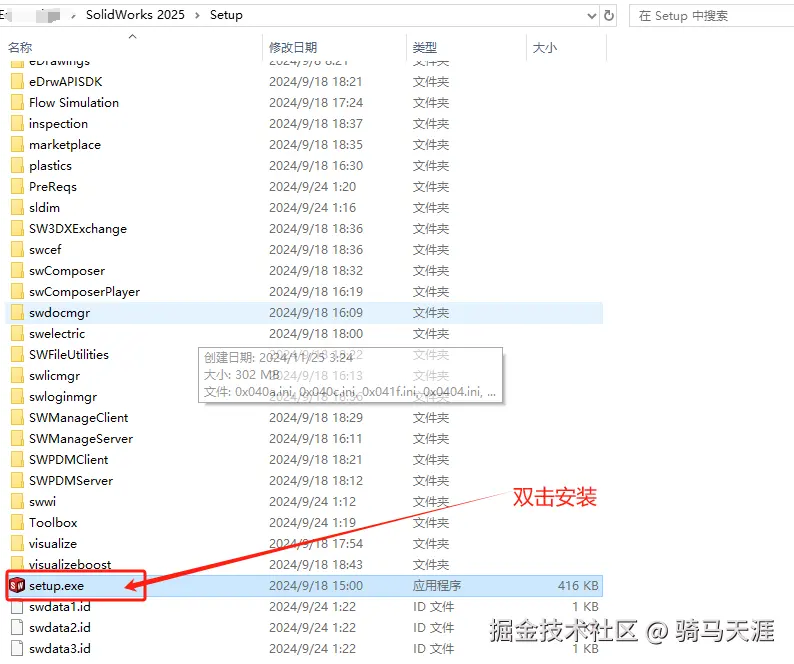Select the Toolbox folder icon
794x664 pixels.
[17, 523]
